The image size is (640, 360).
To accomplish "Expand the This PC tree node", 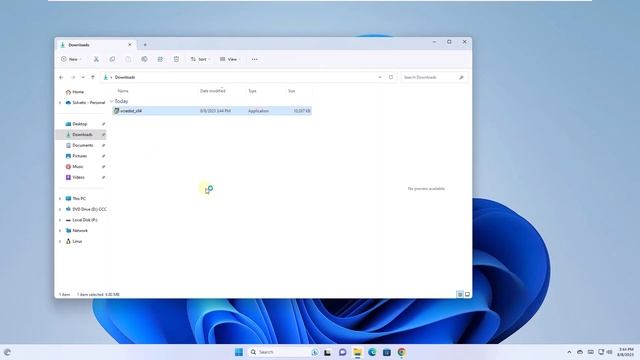I will click(60, 199).
